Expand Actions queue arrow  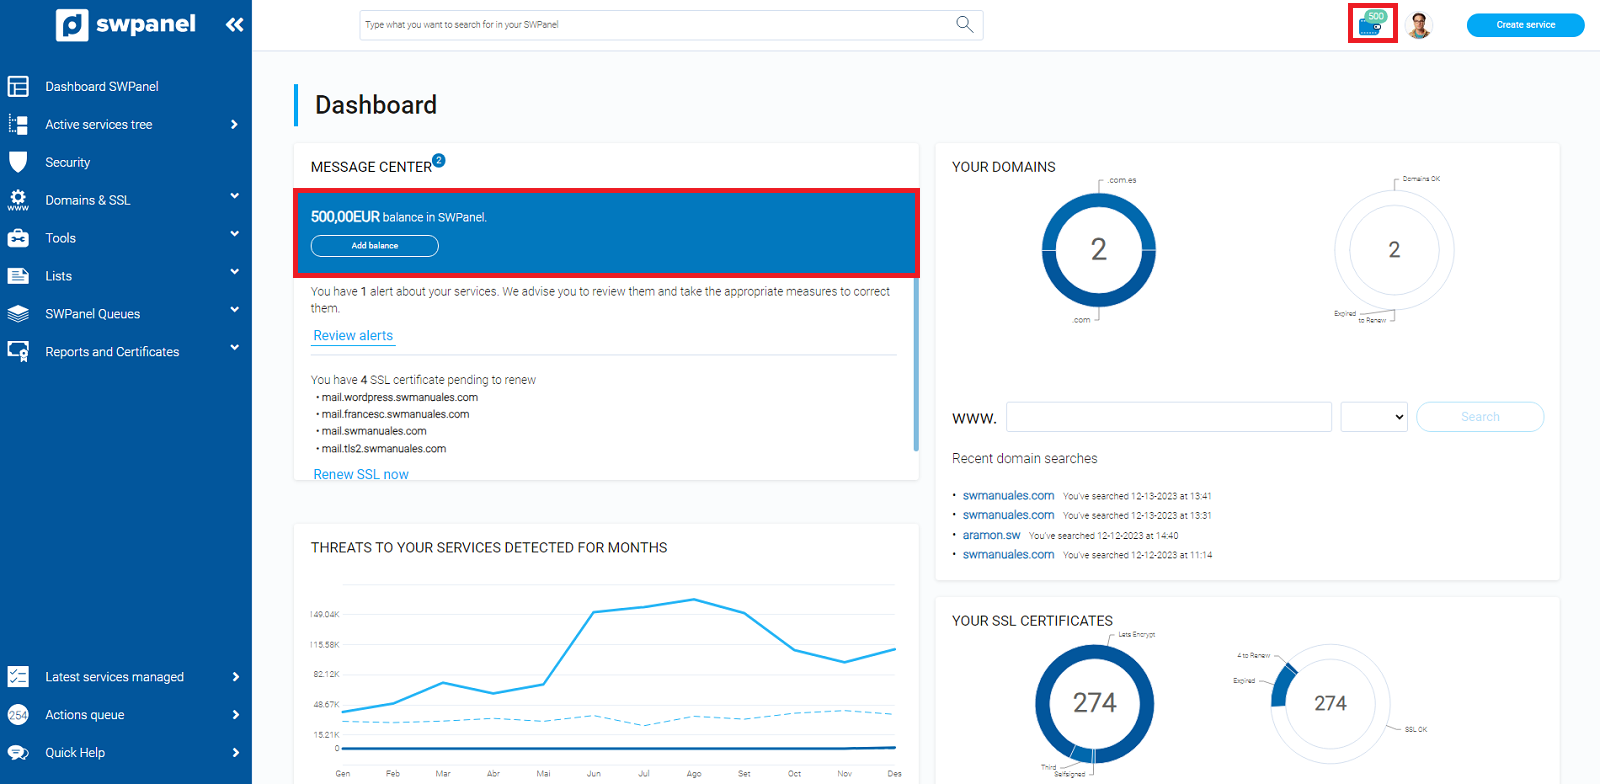(235, 715)
